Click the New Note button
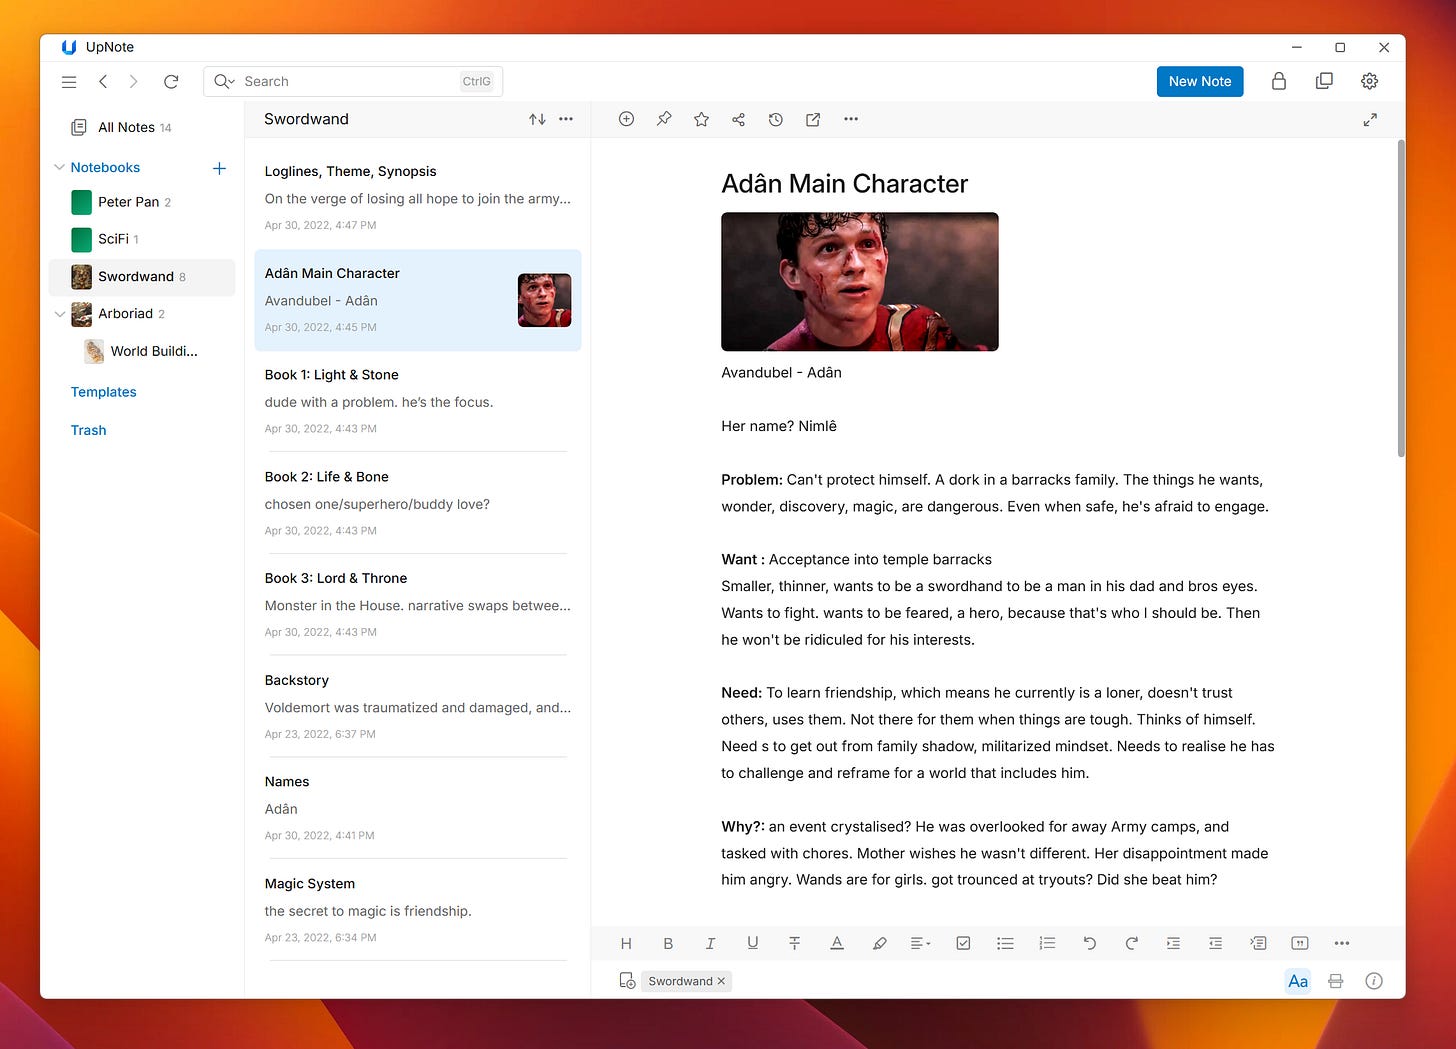 click(x=1200, y=82)
